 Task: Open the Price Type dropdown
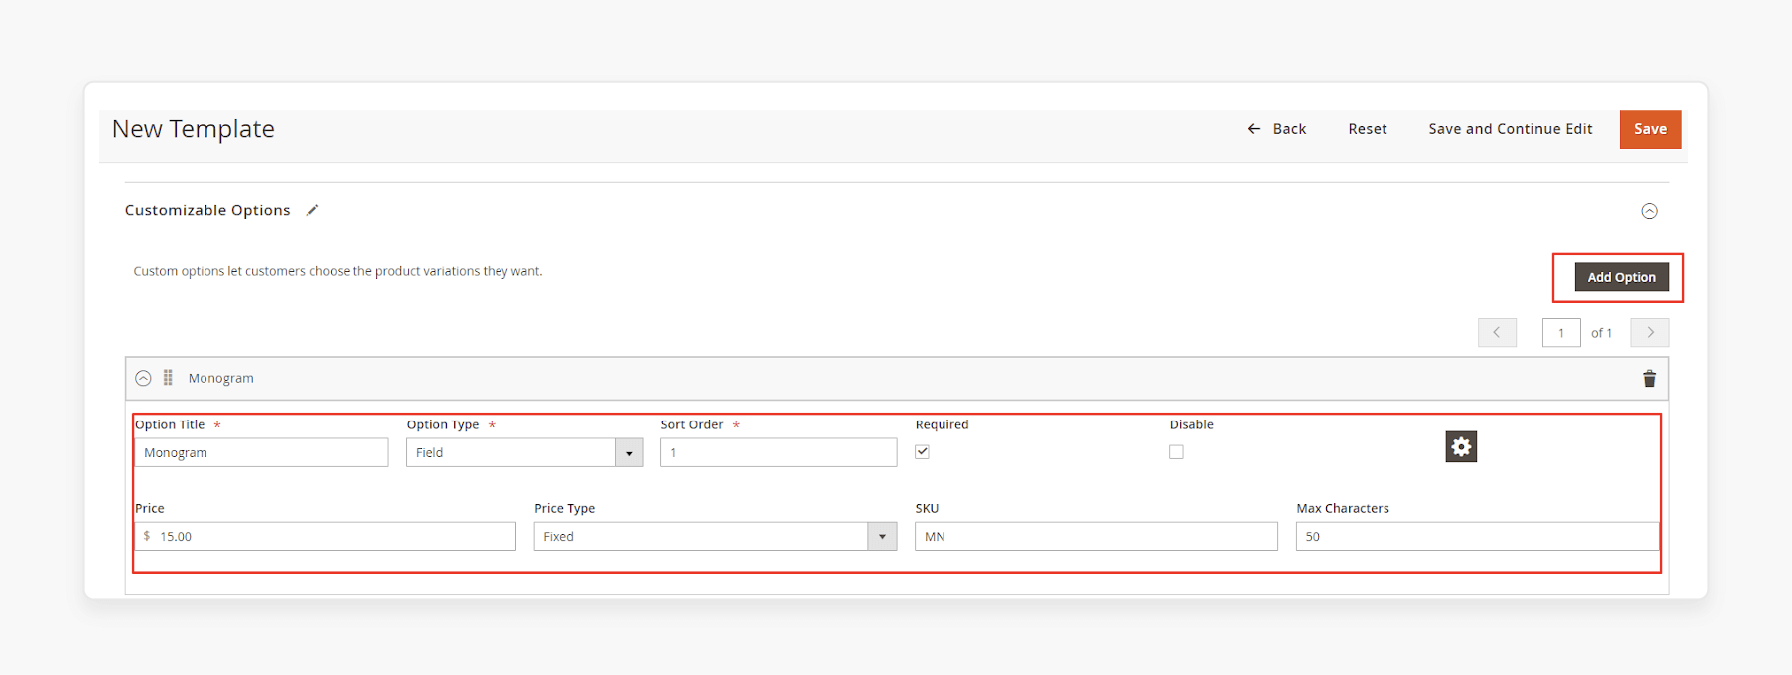715,536
